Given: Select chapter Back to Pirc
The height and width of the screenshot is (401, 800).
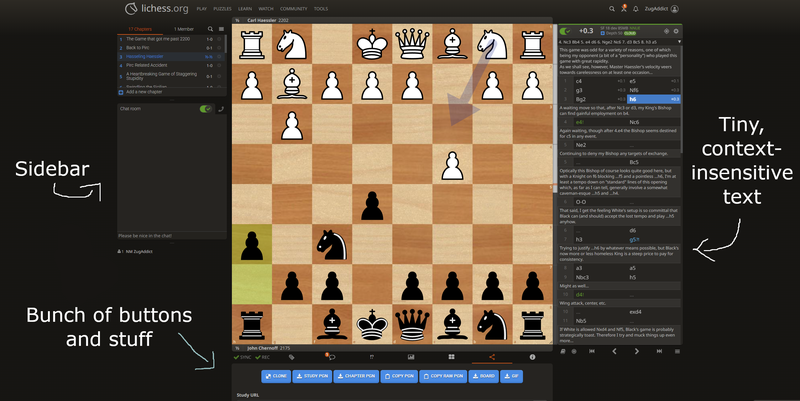Looking at the screenshot, I should [170, 47].
